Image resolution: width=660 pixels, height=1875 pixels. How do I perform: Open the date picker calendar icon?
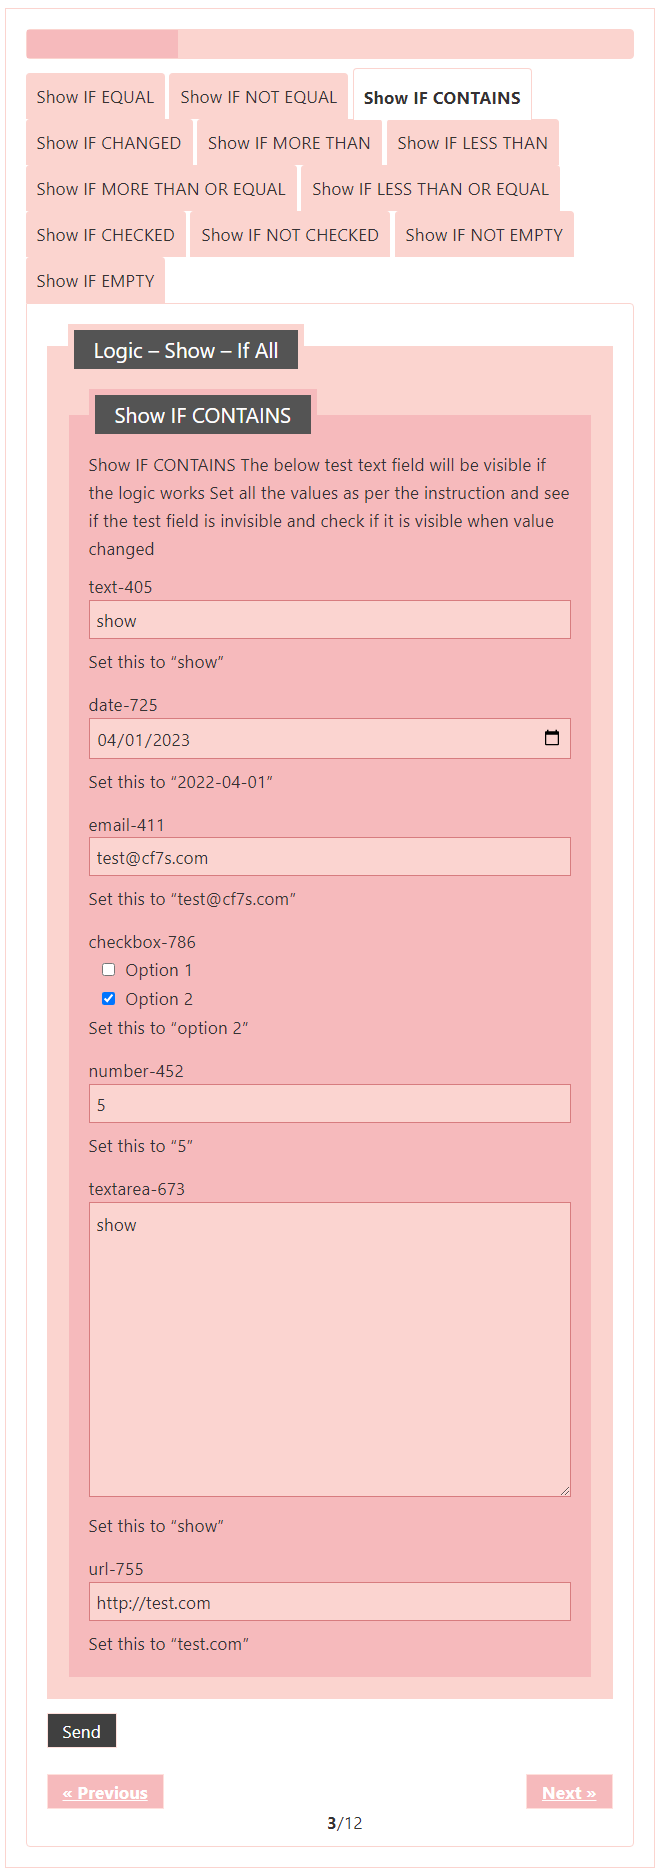[x=551, y=738]
